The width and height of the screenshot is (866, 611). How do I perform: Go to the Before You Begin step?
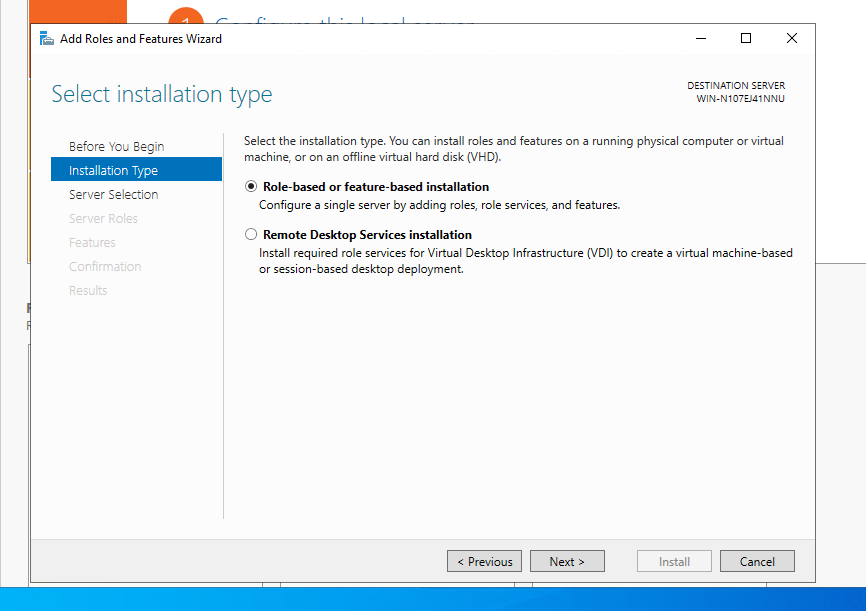click(116, 147)
